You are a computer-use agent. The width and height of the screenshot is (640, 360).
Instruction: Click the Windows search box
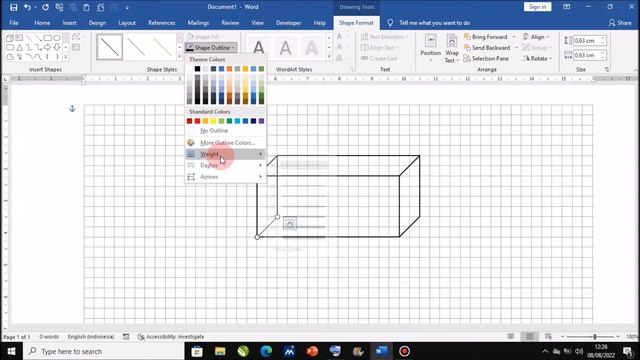click(x=104, y=351)
